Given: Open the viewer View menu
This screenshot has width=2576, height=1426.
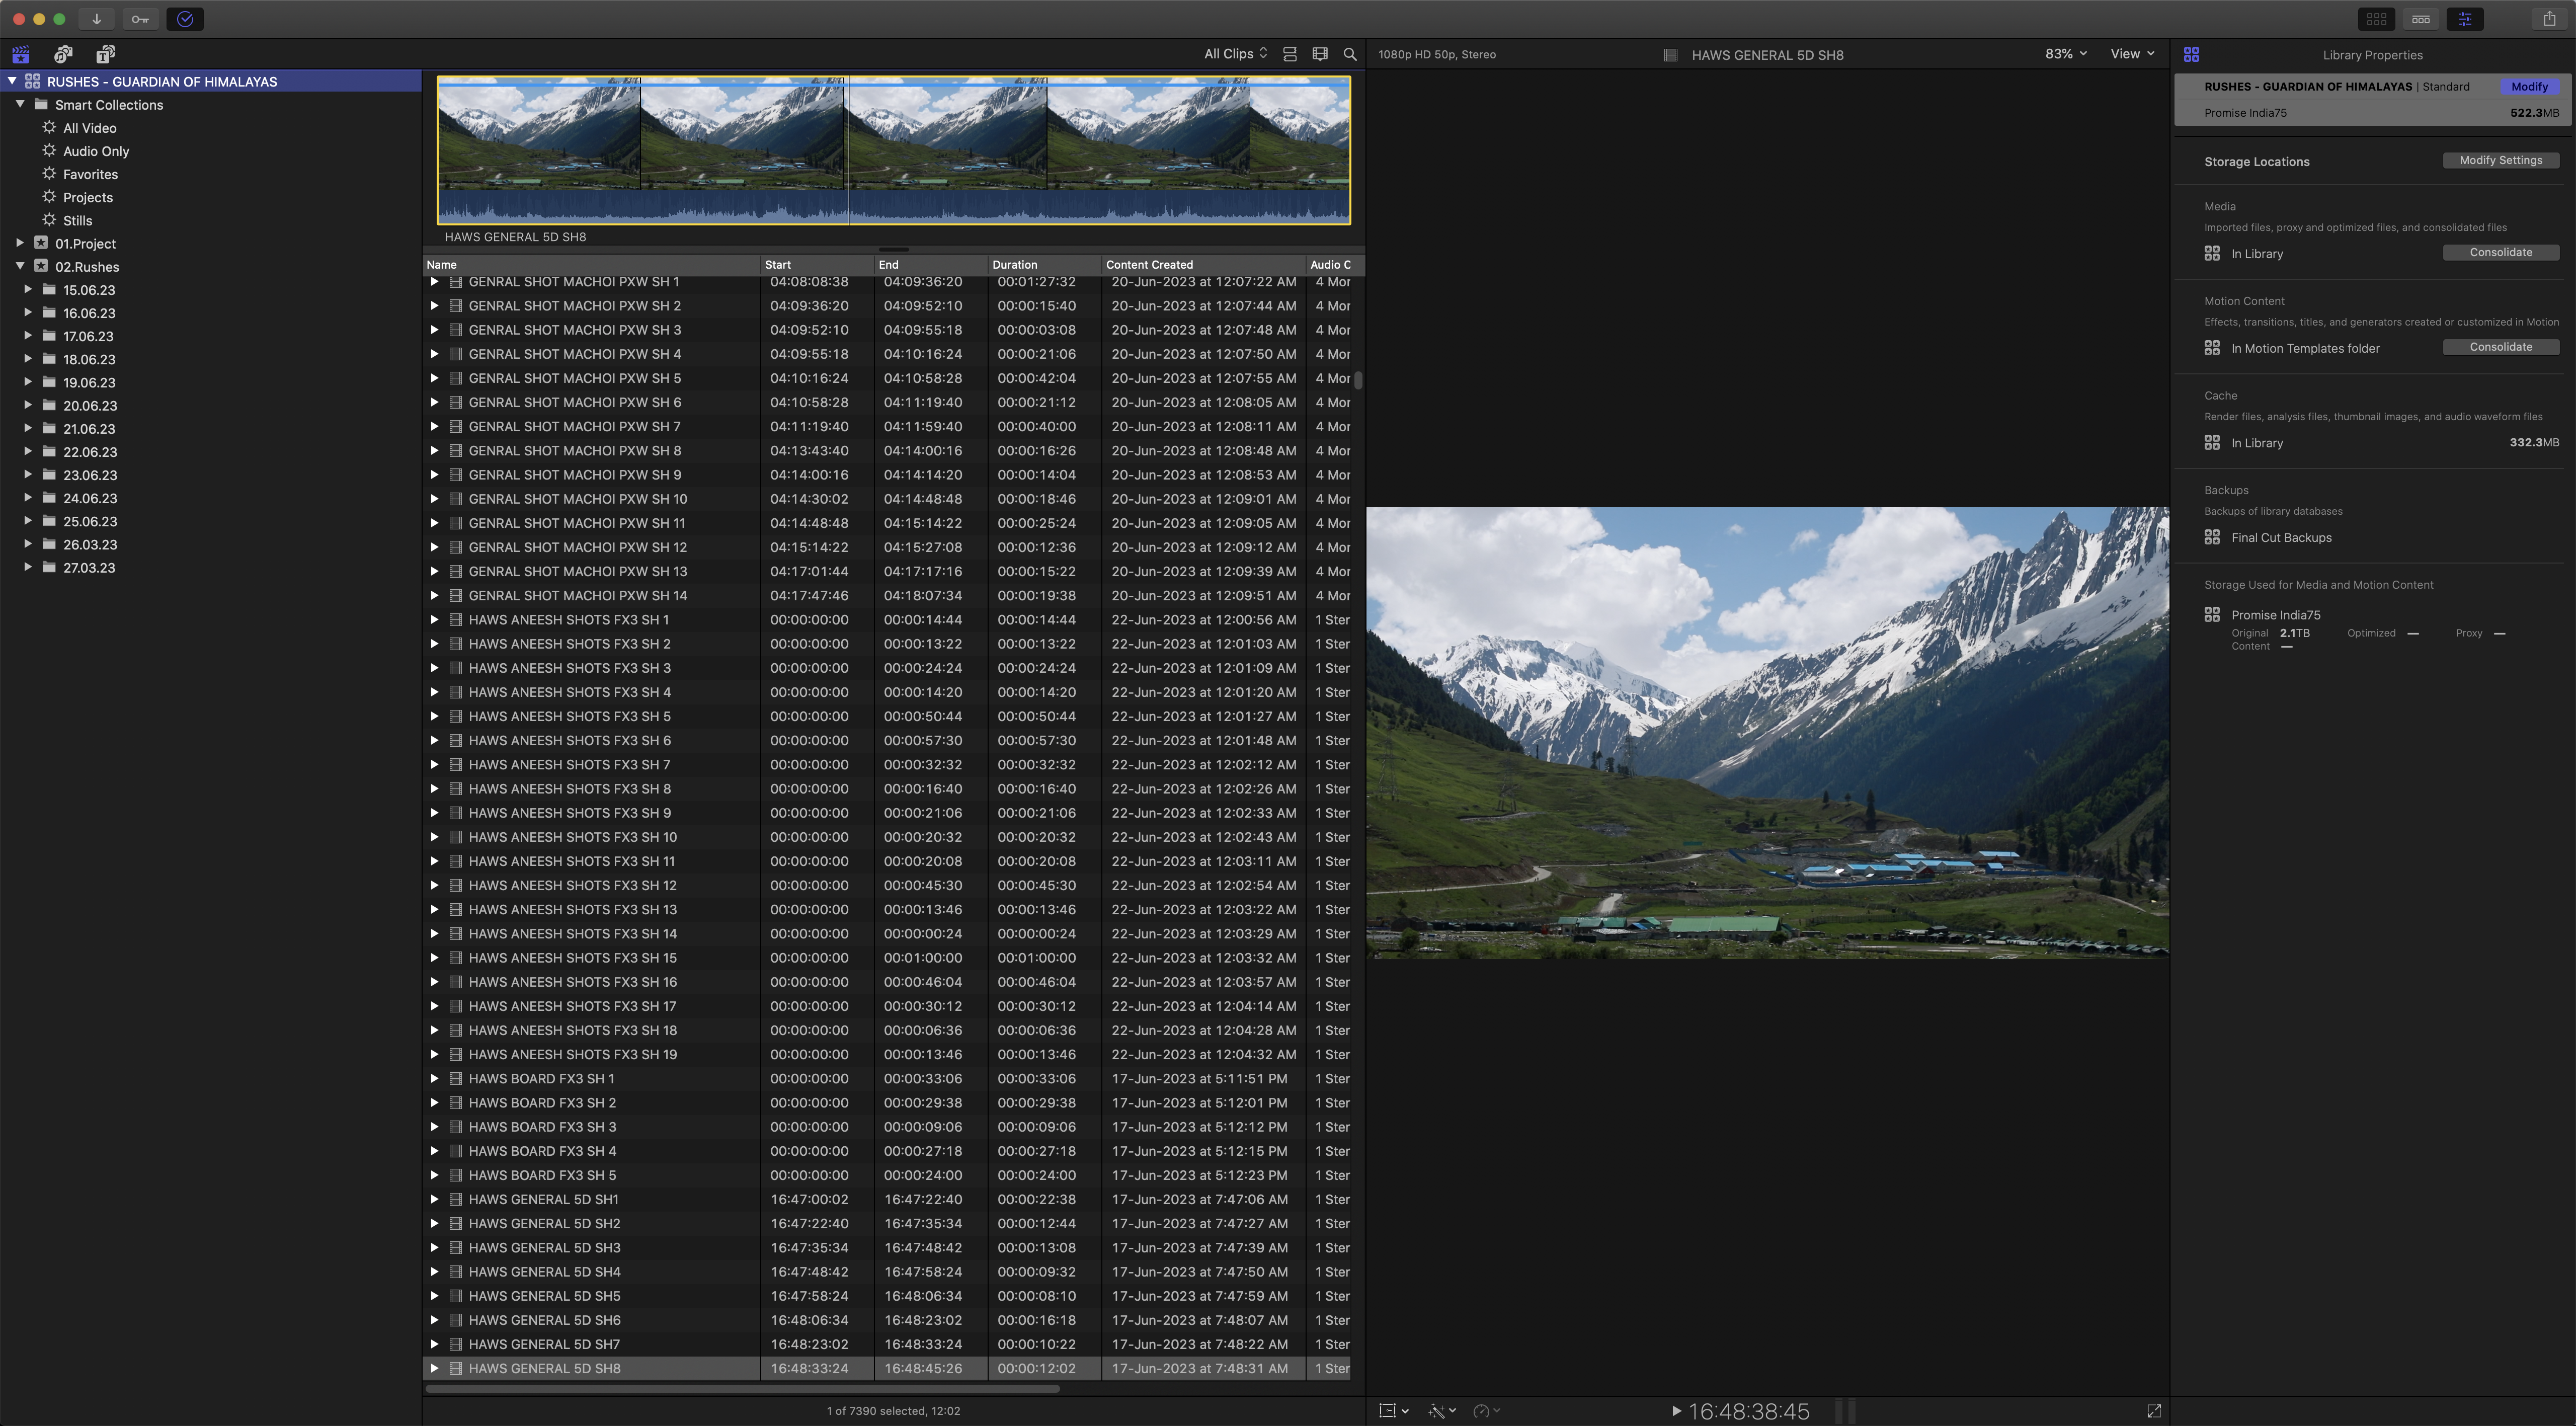Looking at the screenshot, I should 2132,54.
